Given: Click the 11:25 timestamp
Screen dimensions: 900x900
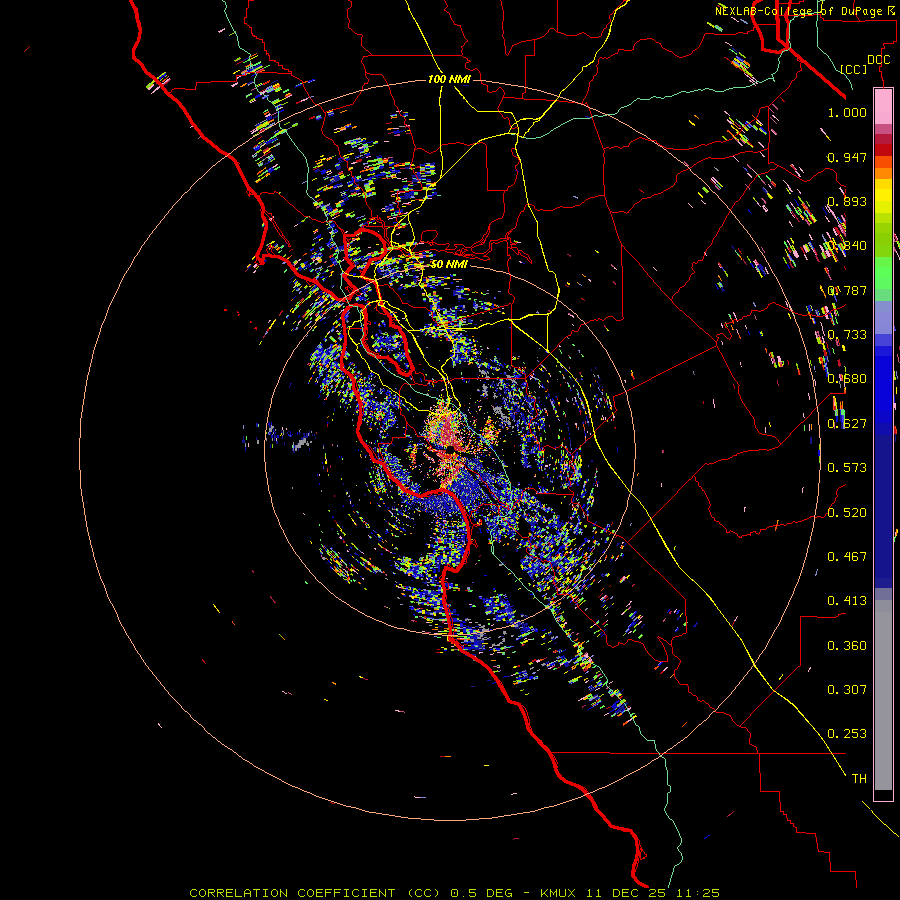Looking at the screenshot, I should tap(697, 893).
